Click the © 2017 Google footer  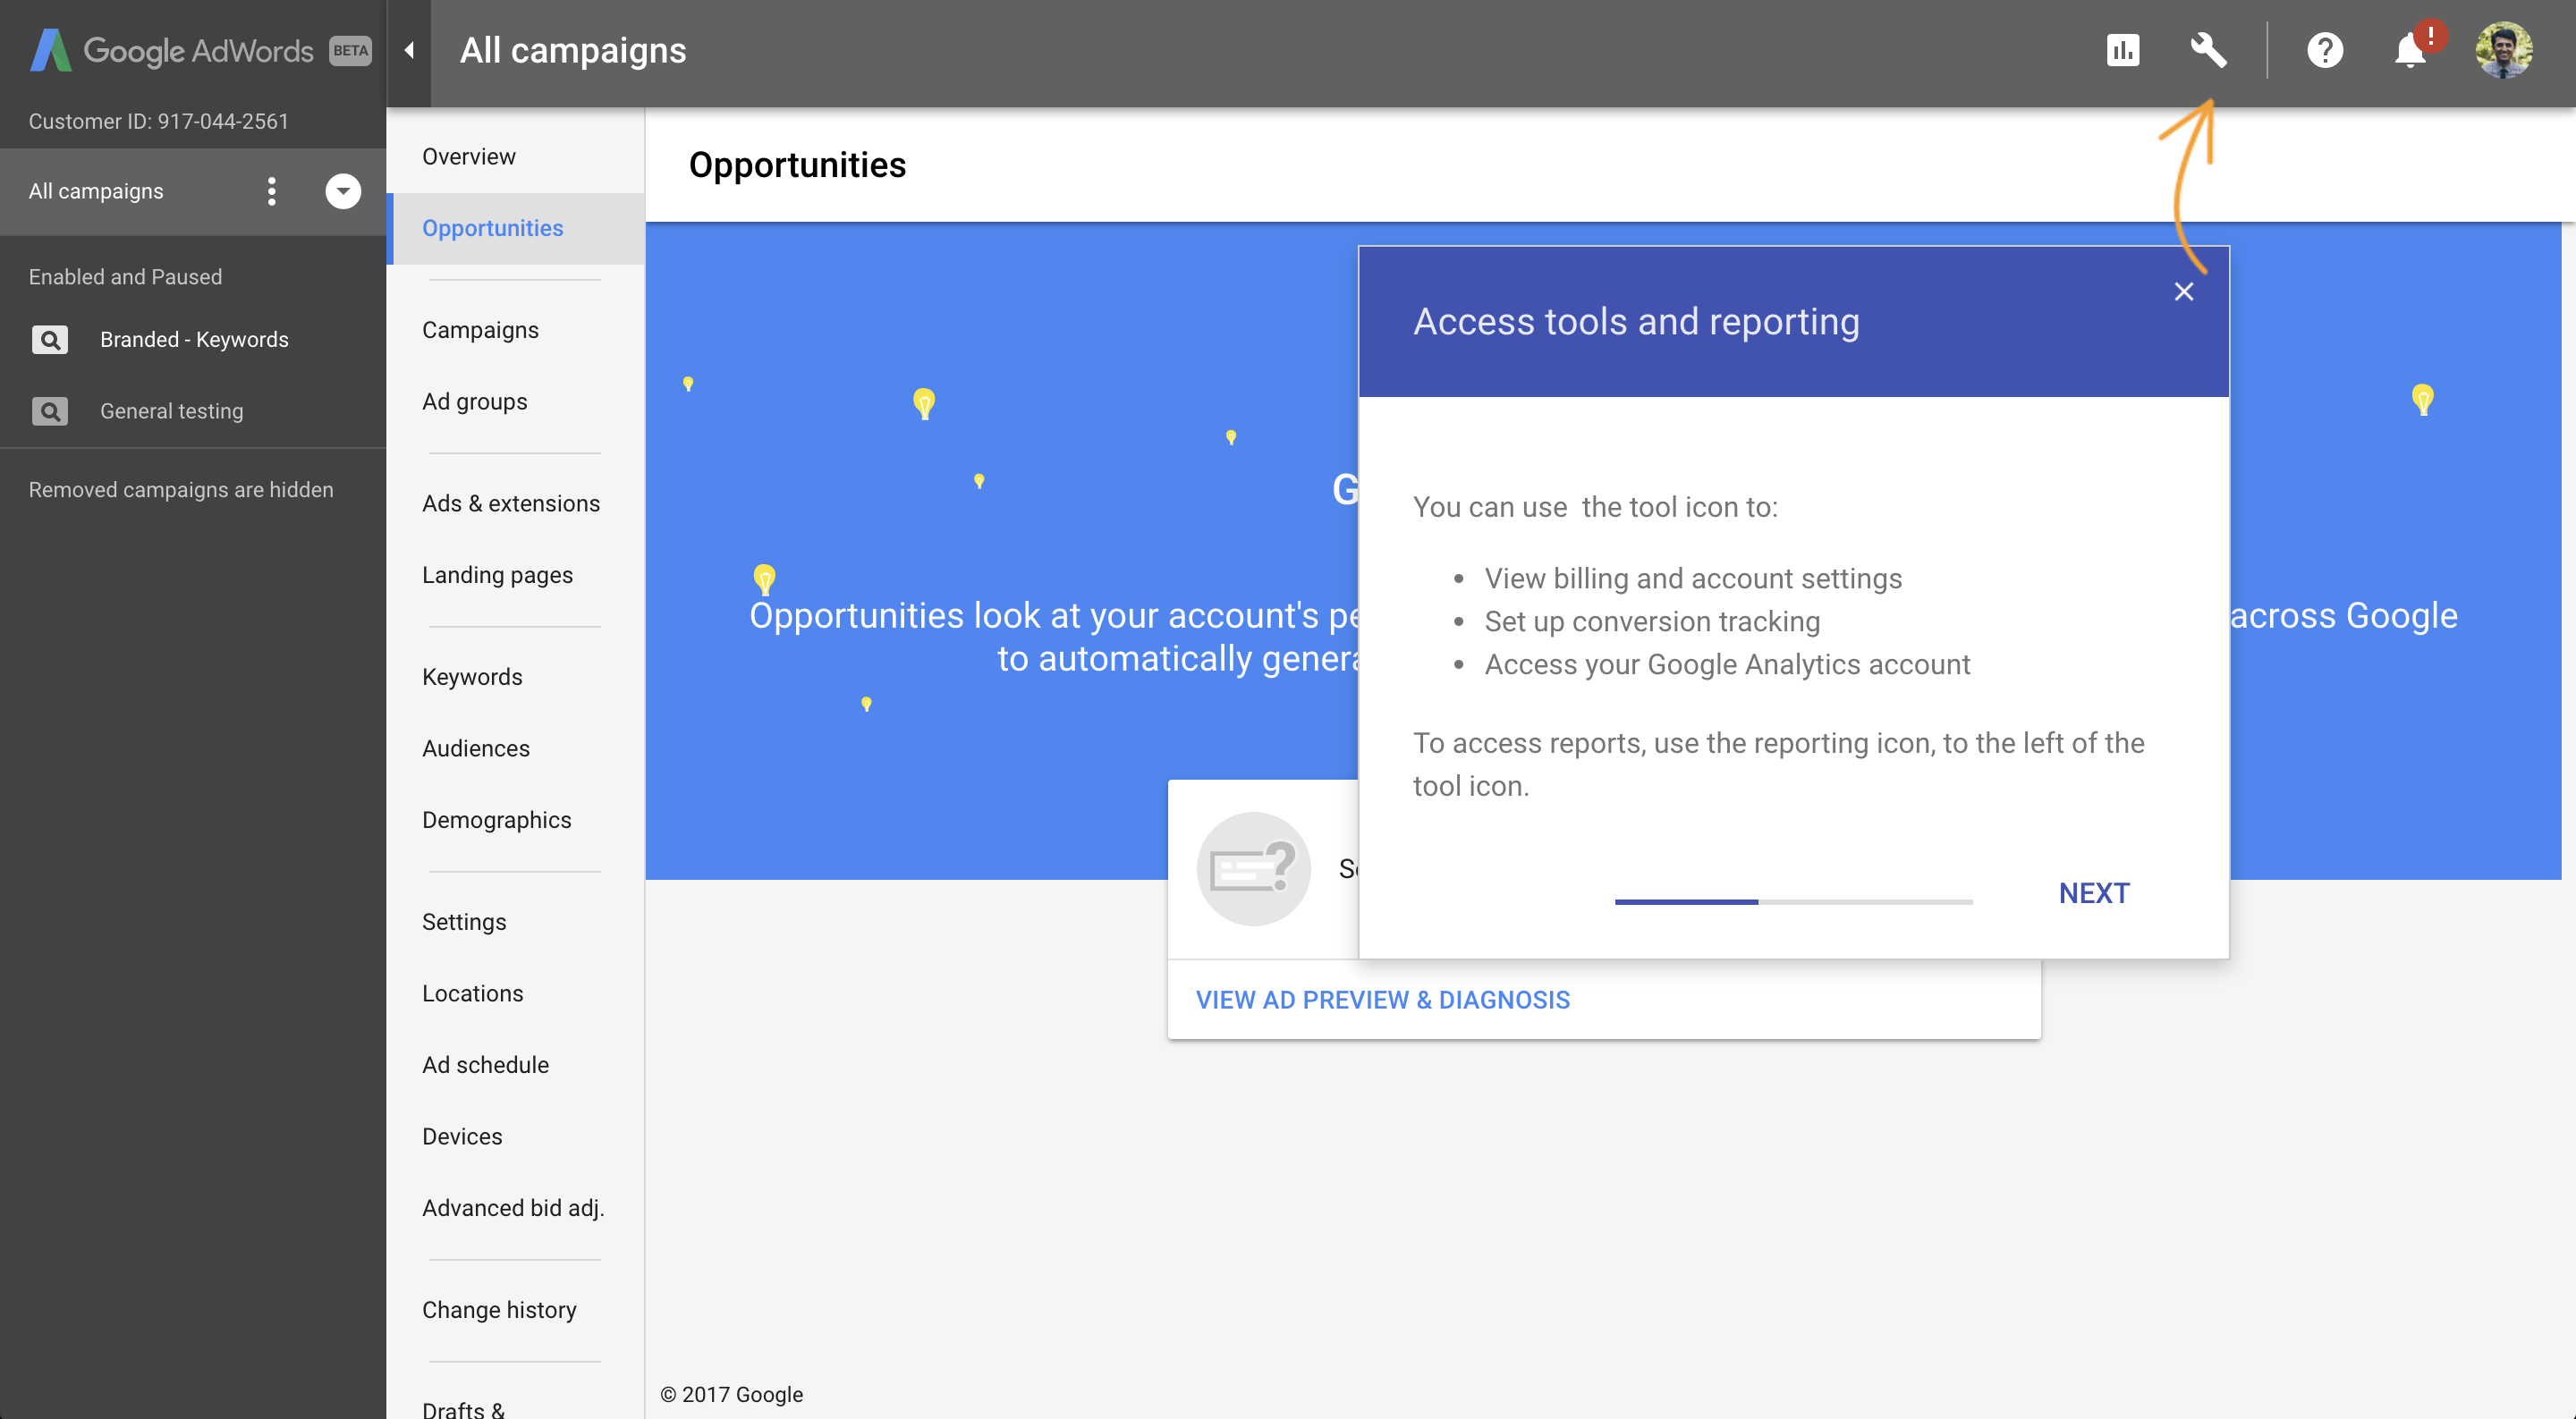click(x=731, y=1394)
